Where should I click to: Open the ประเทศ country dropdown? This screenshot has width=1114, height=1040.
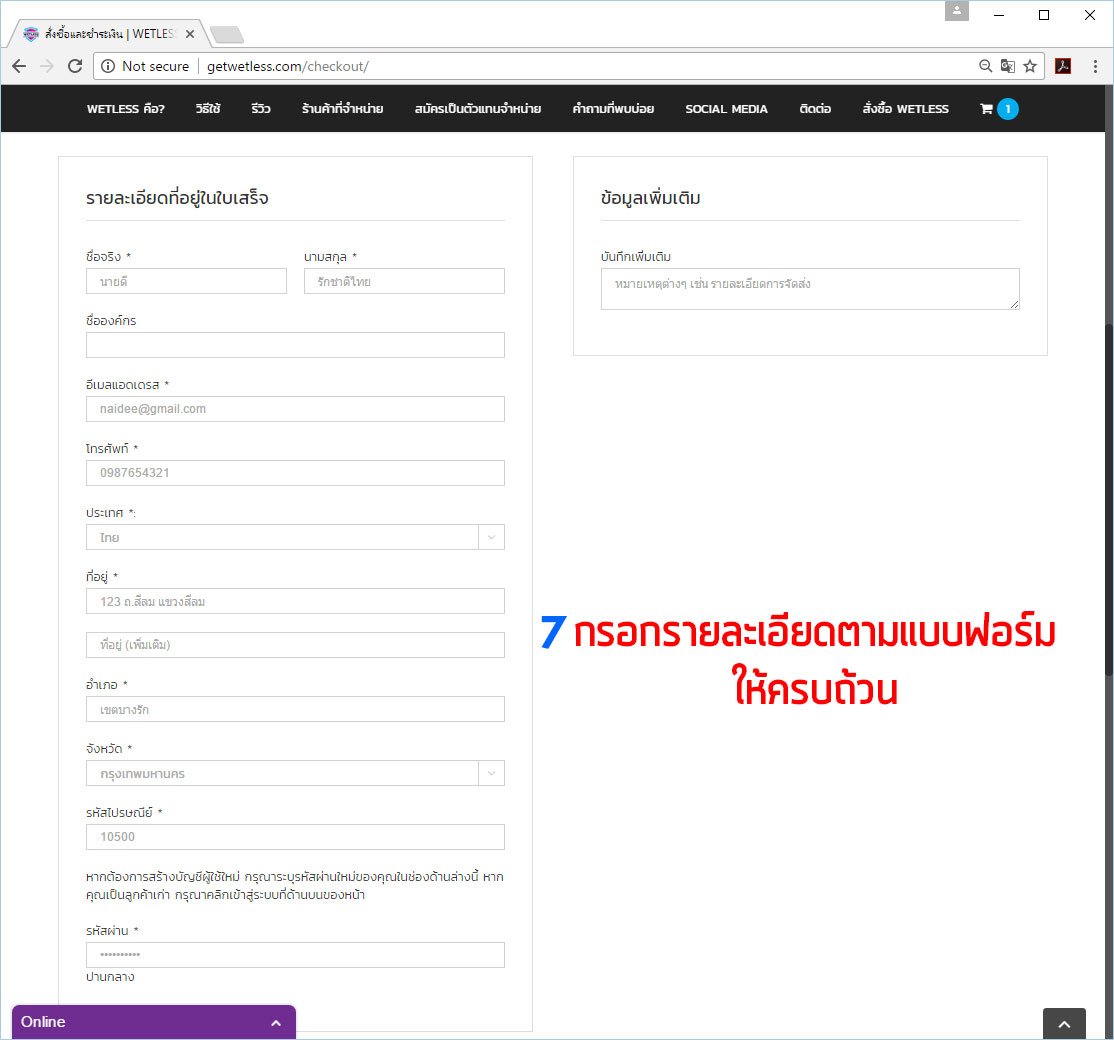(x=295, y=537)
